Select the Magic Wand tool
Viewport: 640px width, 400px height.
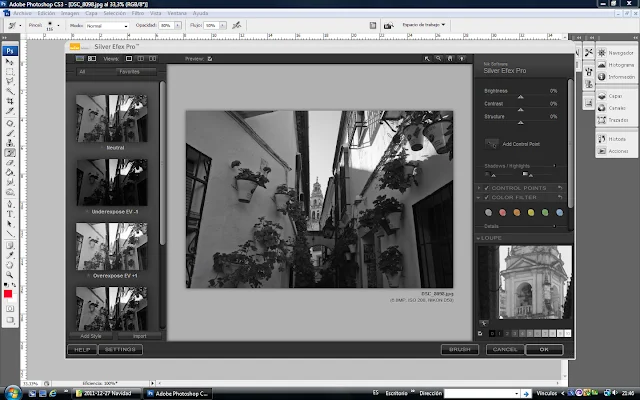pyautogui.click(x=9, y=91)
